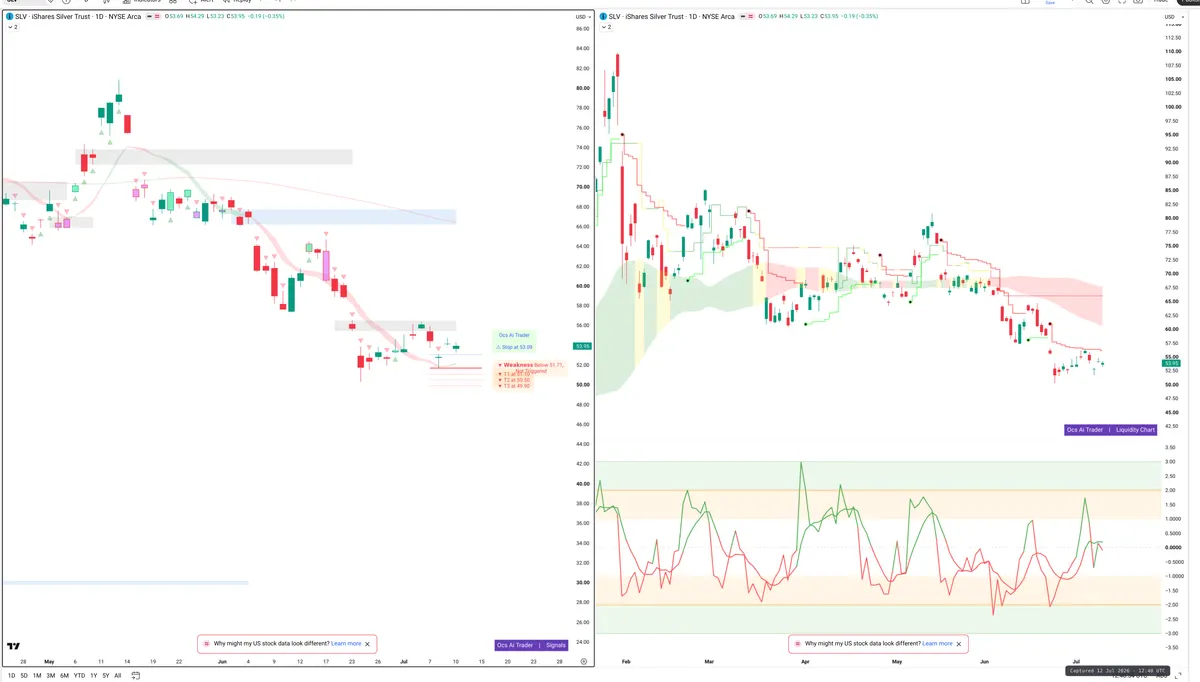Viewport: 1200px width, 682px height.
Task: Click the T3 at 49.90 target label
Action: (x=516, y=385)
